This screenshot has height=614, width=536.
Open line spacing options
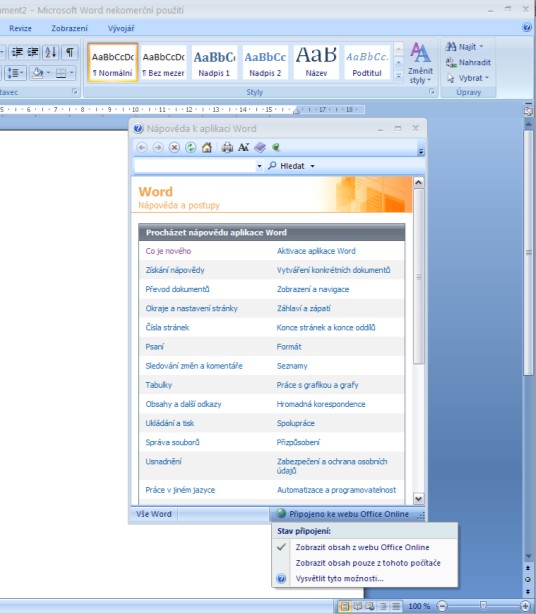pyautogui.click(x=15, y=72)
